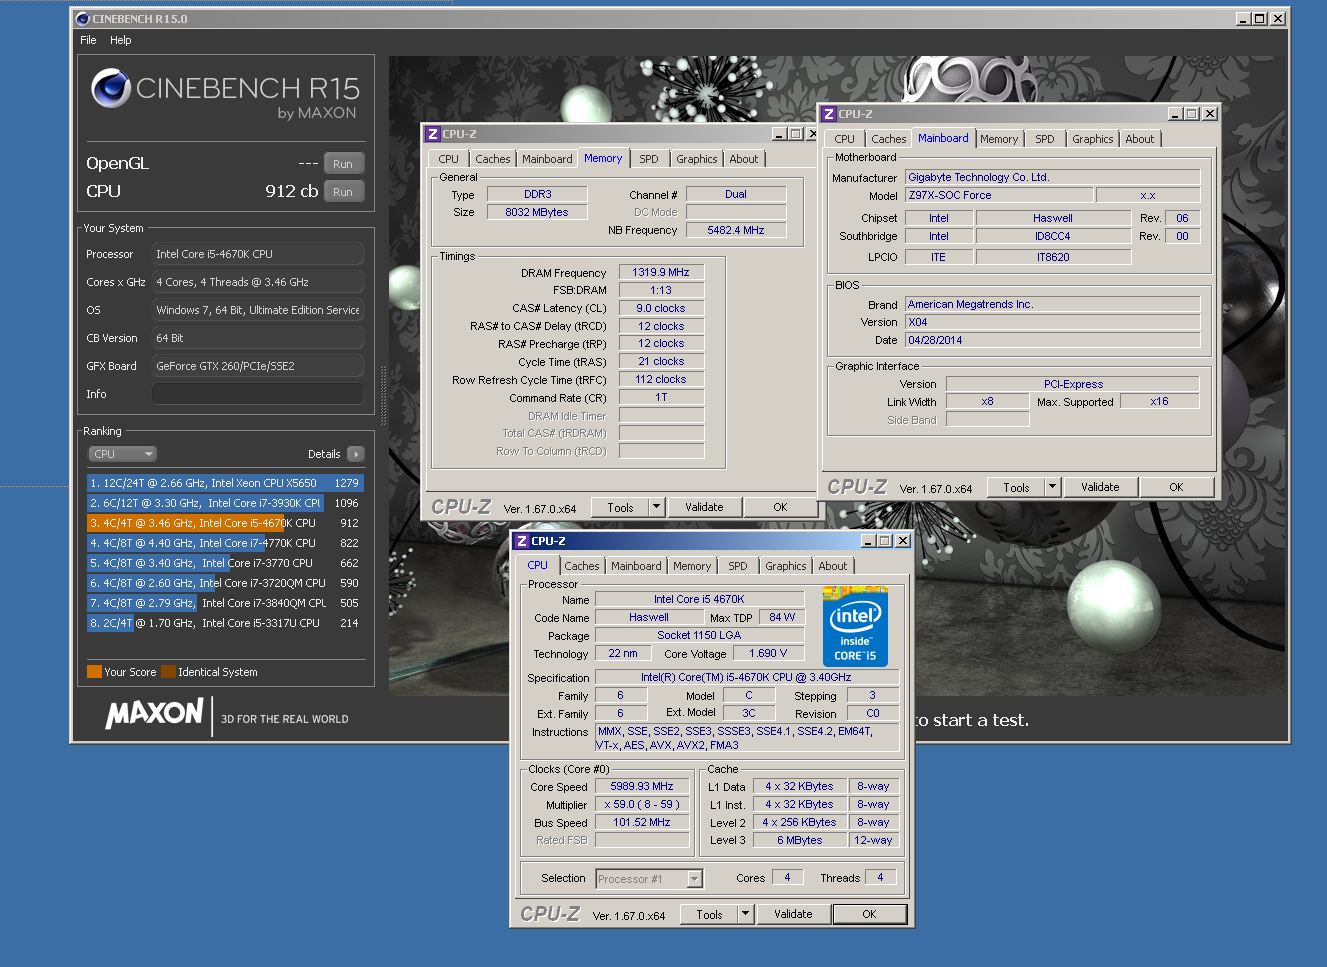
Task: Click the Info input field in Your System
Action: coord(258,394)
